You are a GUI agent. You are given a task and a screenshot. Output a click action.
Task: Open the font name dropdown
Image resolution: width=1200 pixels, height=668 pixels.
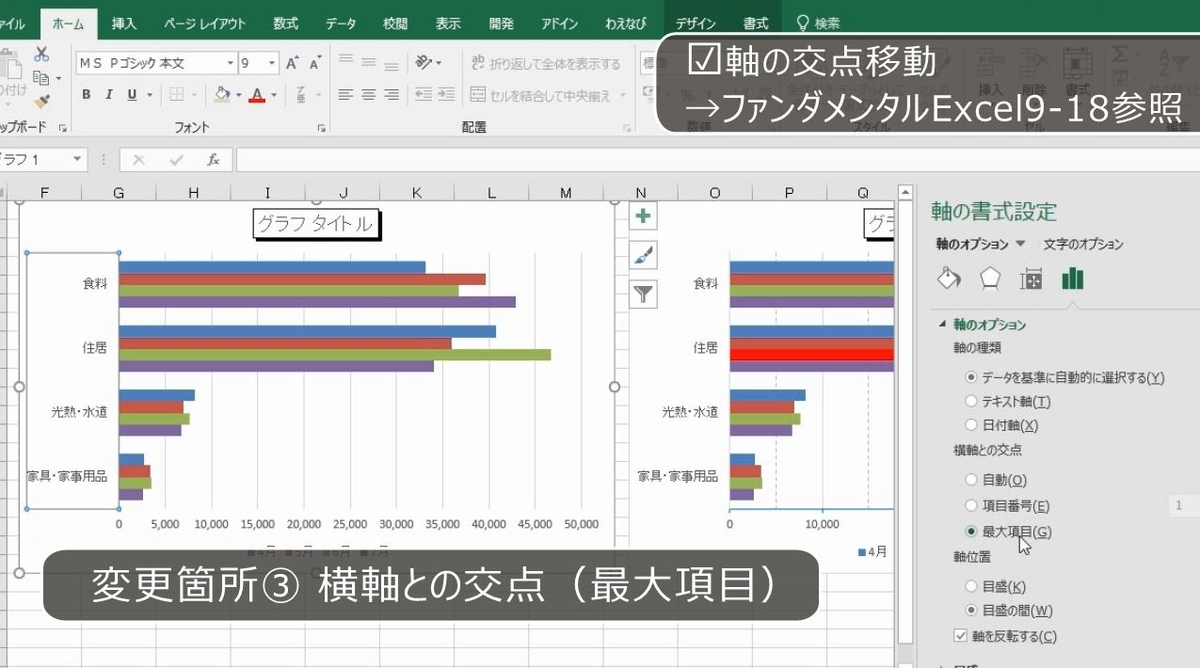pyautogui.click(x=231, y=63)
